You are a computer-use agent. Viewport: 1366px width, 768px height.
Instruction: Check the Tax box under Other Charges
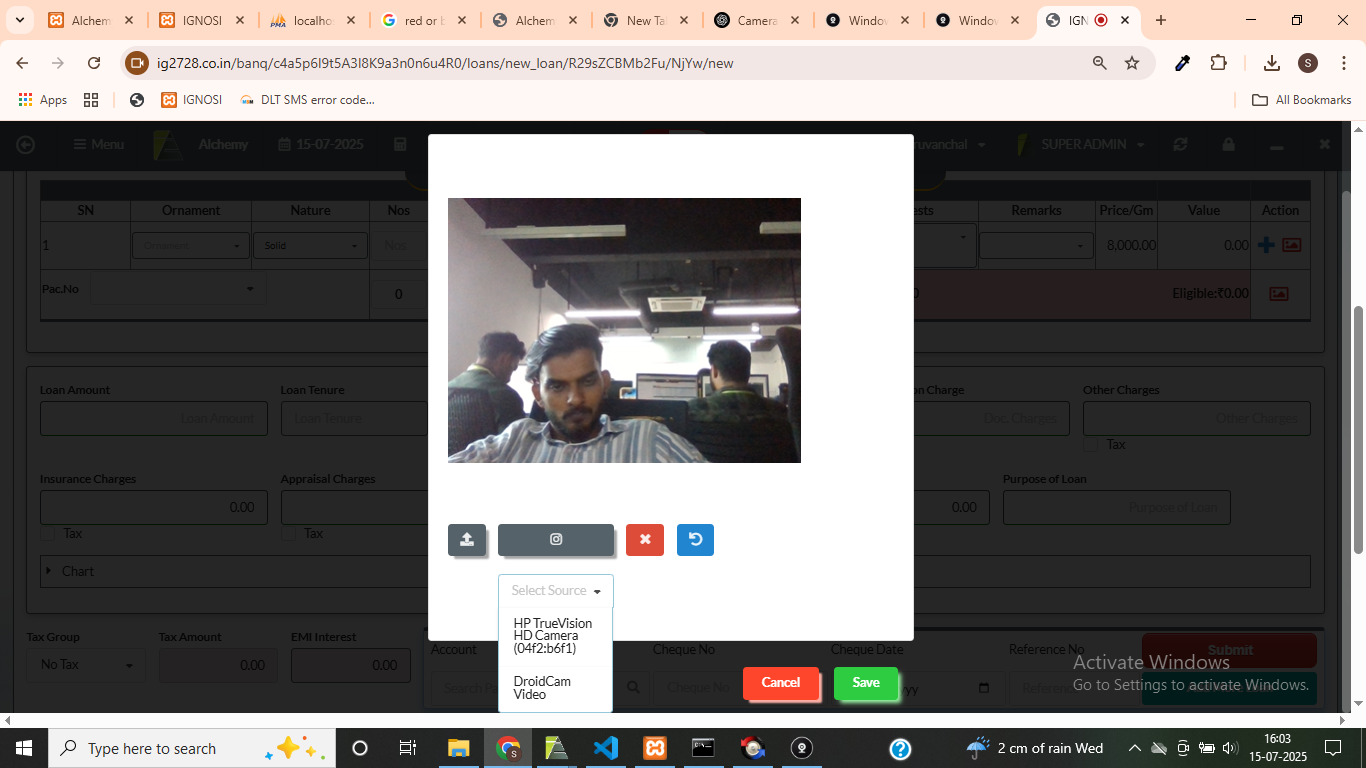point(1091,445)
